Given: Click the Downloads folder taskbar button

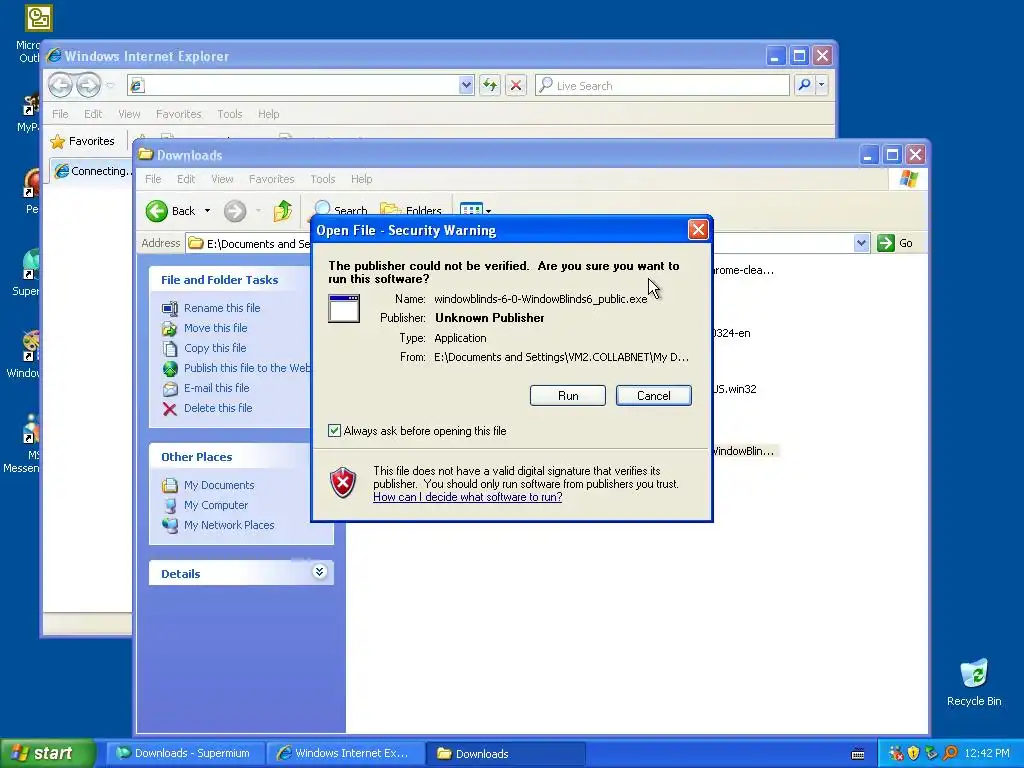Looking at the screenshot, I should (x=505, y=753).
